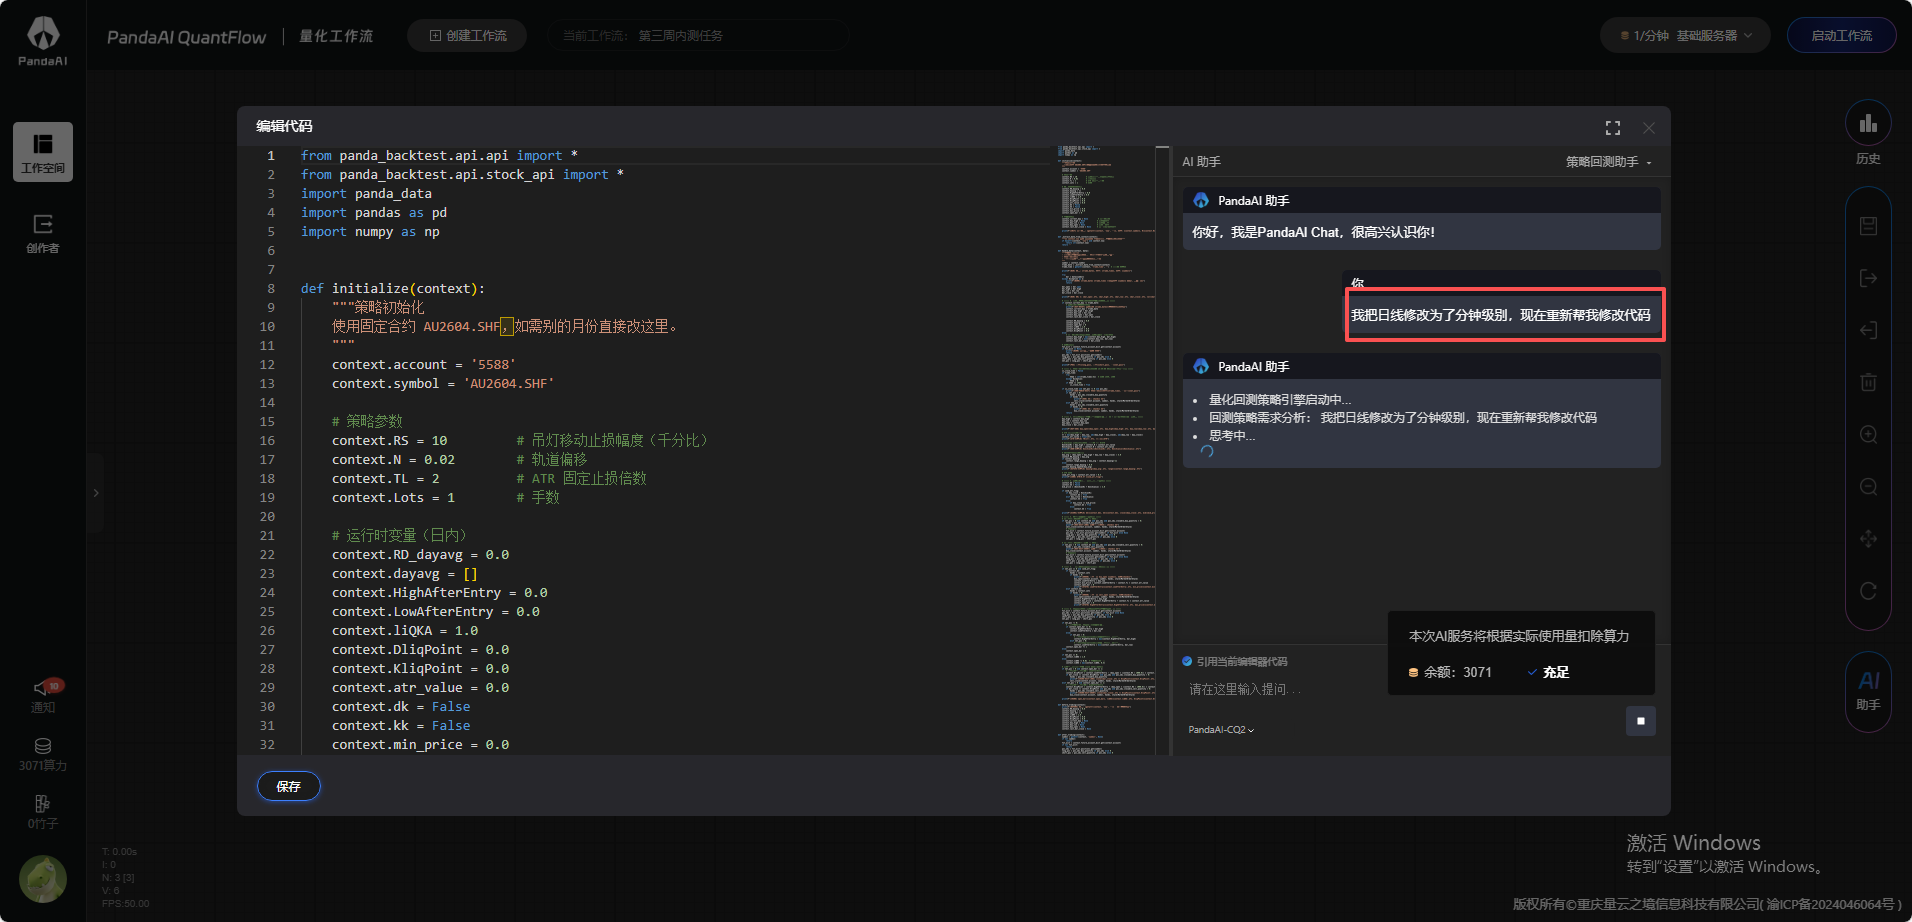Click the import arrow icon in right toolbar
The image size is (1912, 922).
pos(1868,330)
